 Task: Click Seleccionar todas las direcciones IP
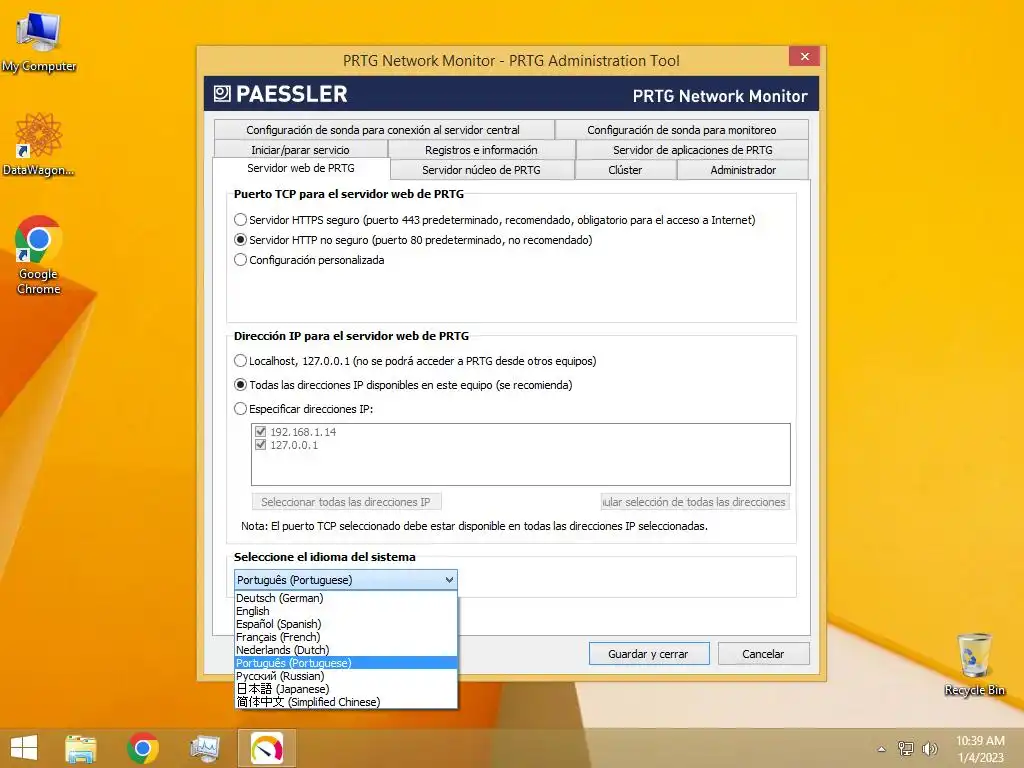pos(346,502)
